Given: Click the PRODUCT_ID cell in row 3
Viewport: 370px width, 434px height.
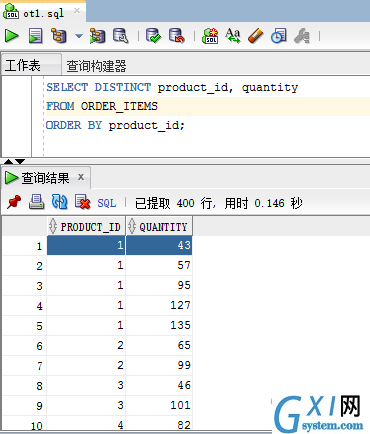Looking at the screenshot, I should (86, 286).
